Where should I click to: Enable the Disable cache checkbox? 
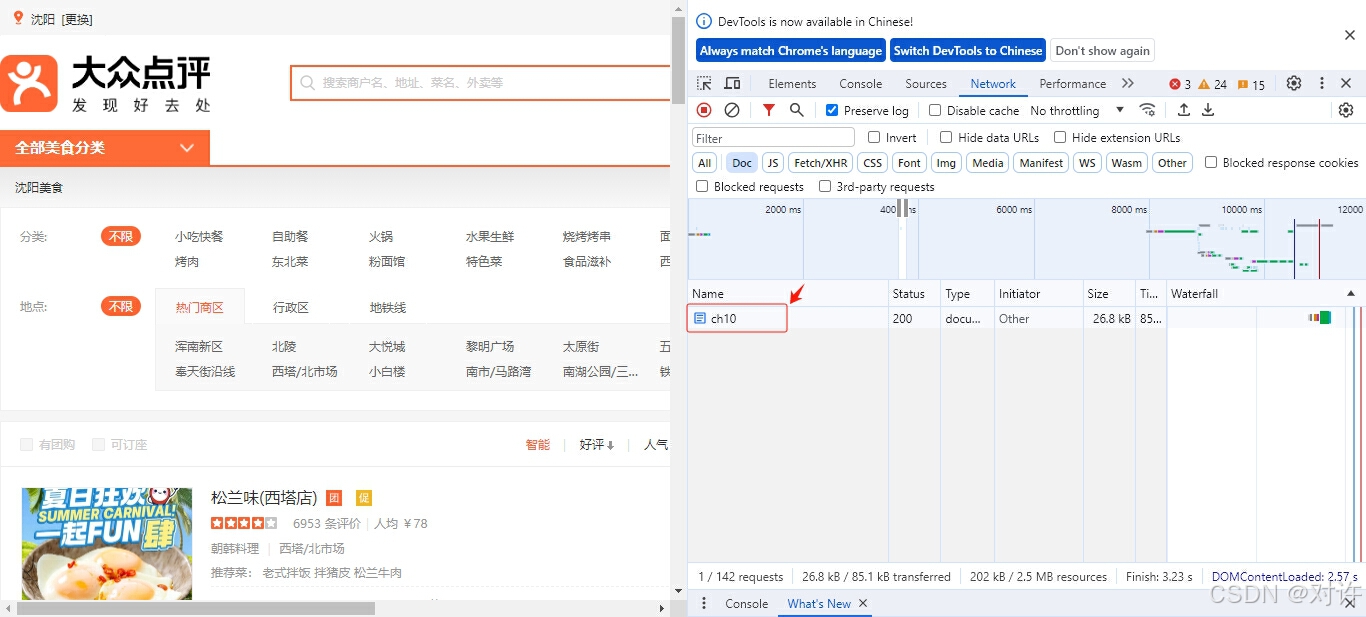[x=935, y=110]
